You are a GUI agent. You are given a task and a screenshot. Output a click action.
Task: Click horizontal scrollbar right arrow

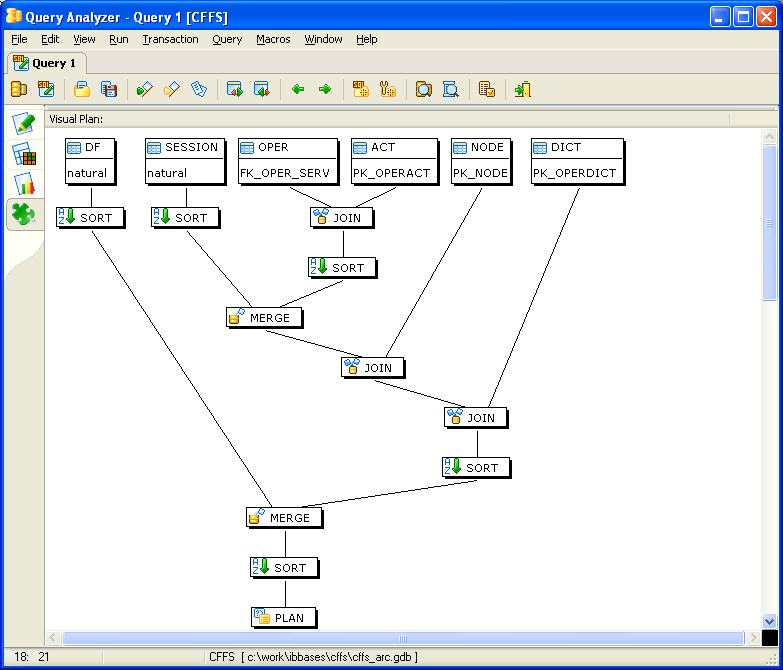point(752,638)
